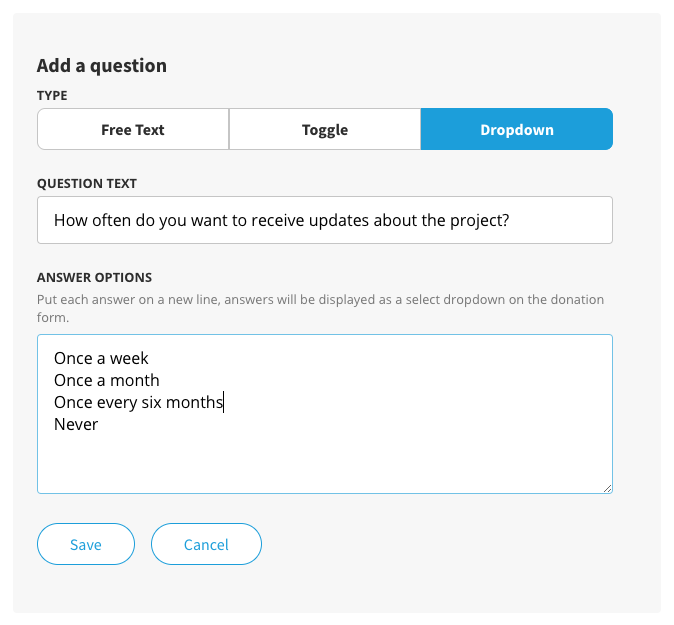This screenshot has height=625, width=674.
Task: Click the helper text about new-line answers
Action: point(321,308)
